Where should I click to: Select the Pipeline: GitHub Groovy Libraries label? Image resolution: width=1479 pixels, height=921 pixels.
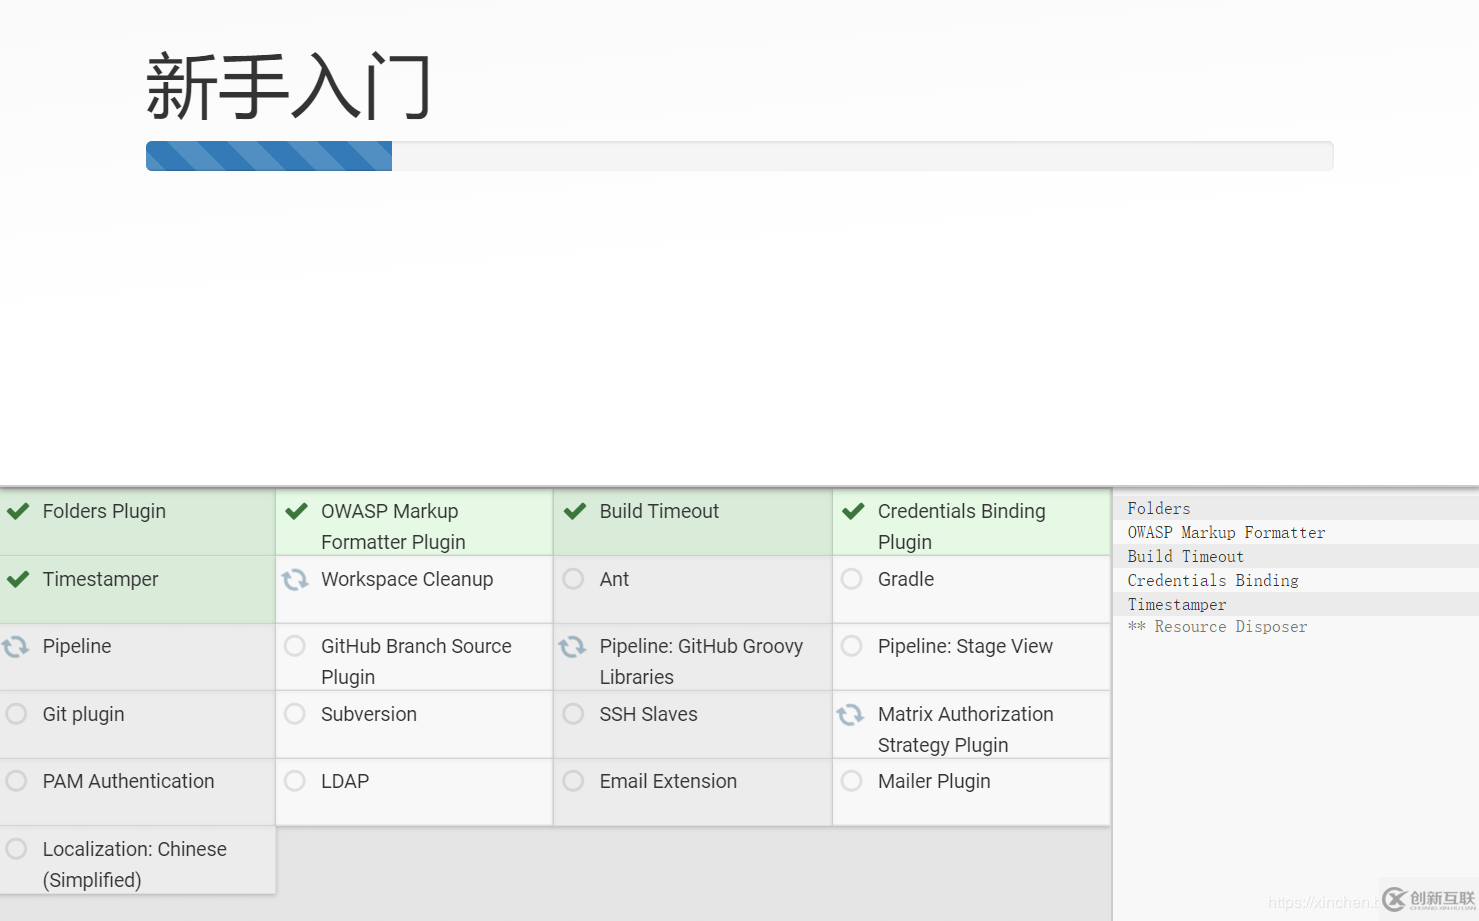coord(701,661)
